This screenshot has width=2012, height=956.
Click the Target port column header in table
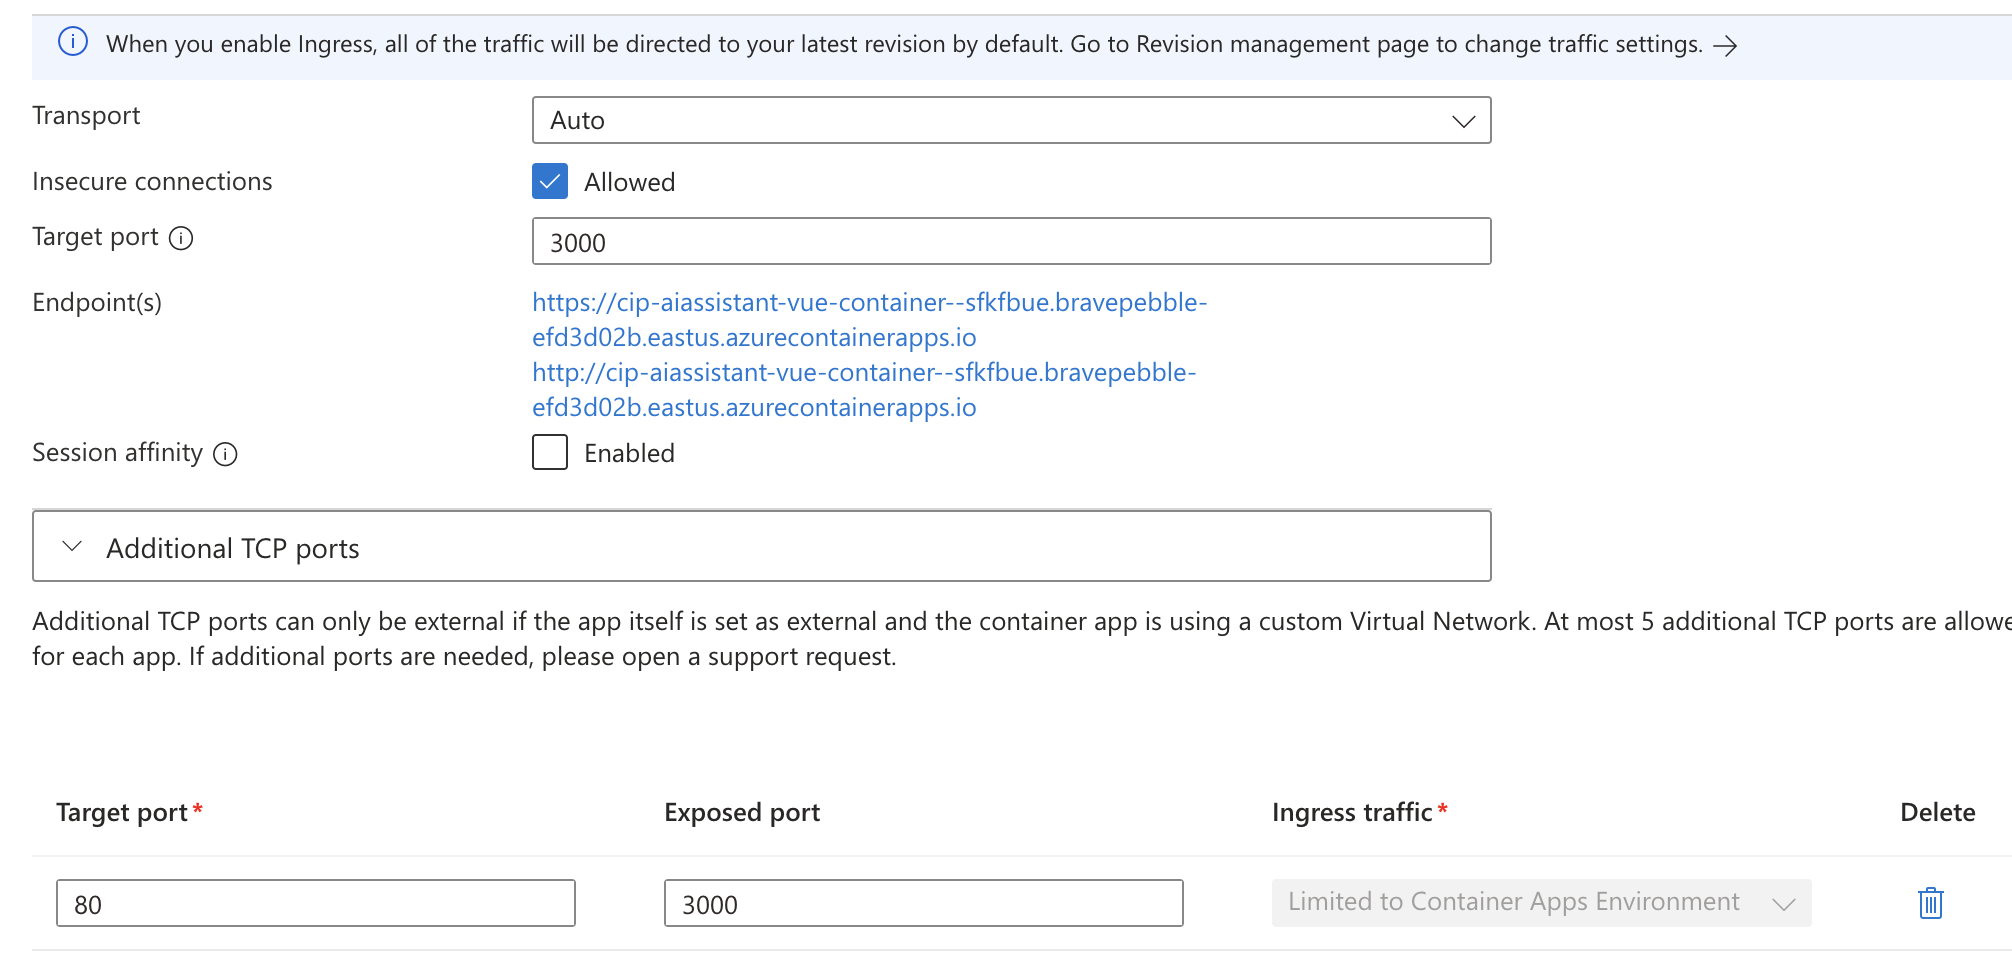122,812
